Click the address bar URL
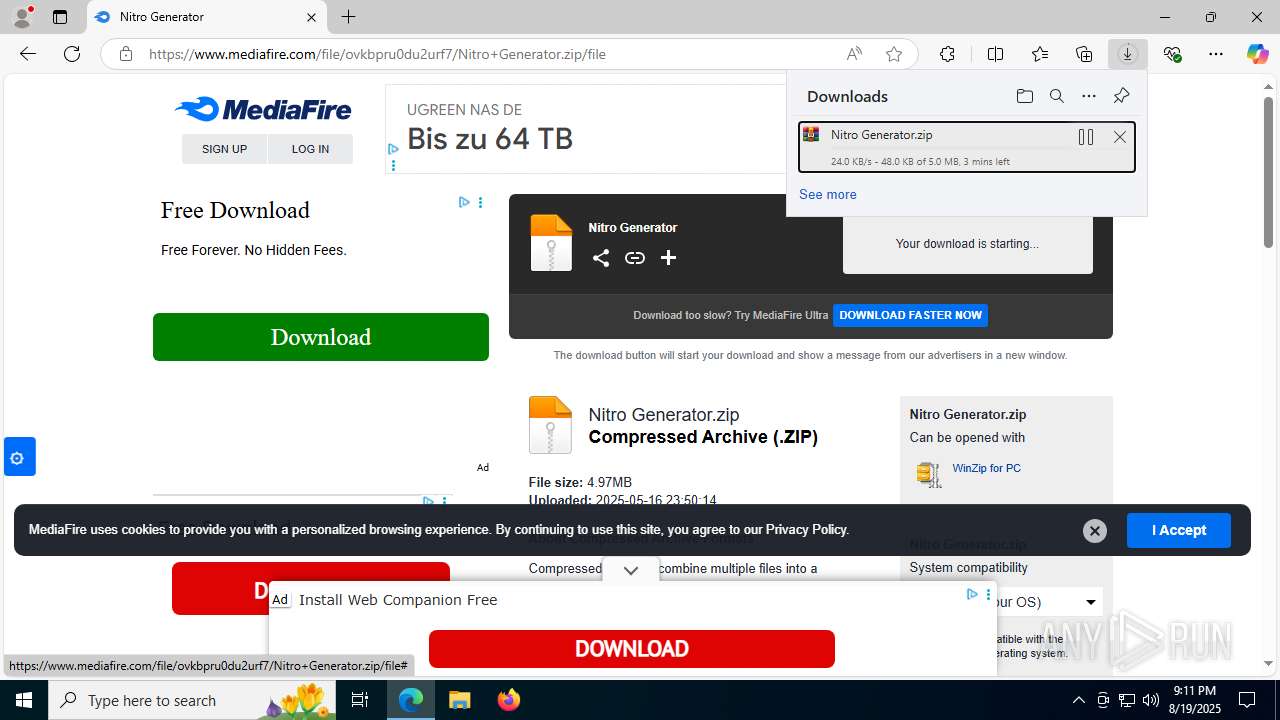This screenshot has height=720, width=1280. coord(377,54)
